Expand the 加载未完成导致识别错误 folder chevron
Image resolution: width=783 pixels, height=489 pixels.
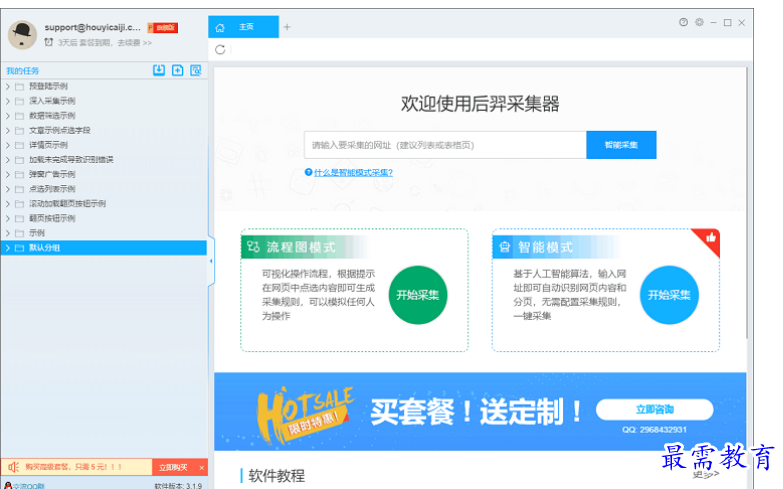(7, 160)
